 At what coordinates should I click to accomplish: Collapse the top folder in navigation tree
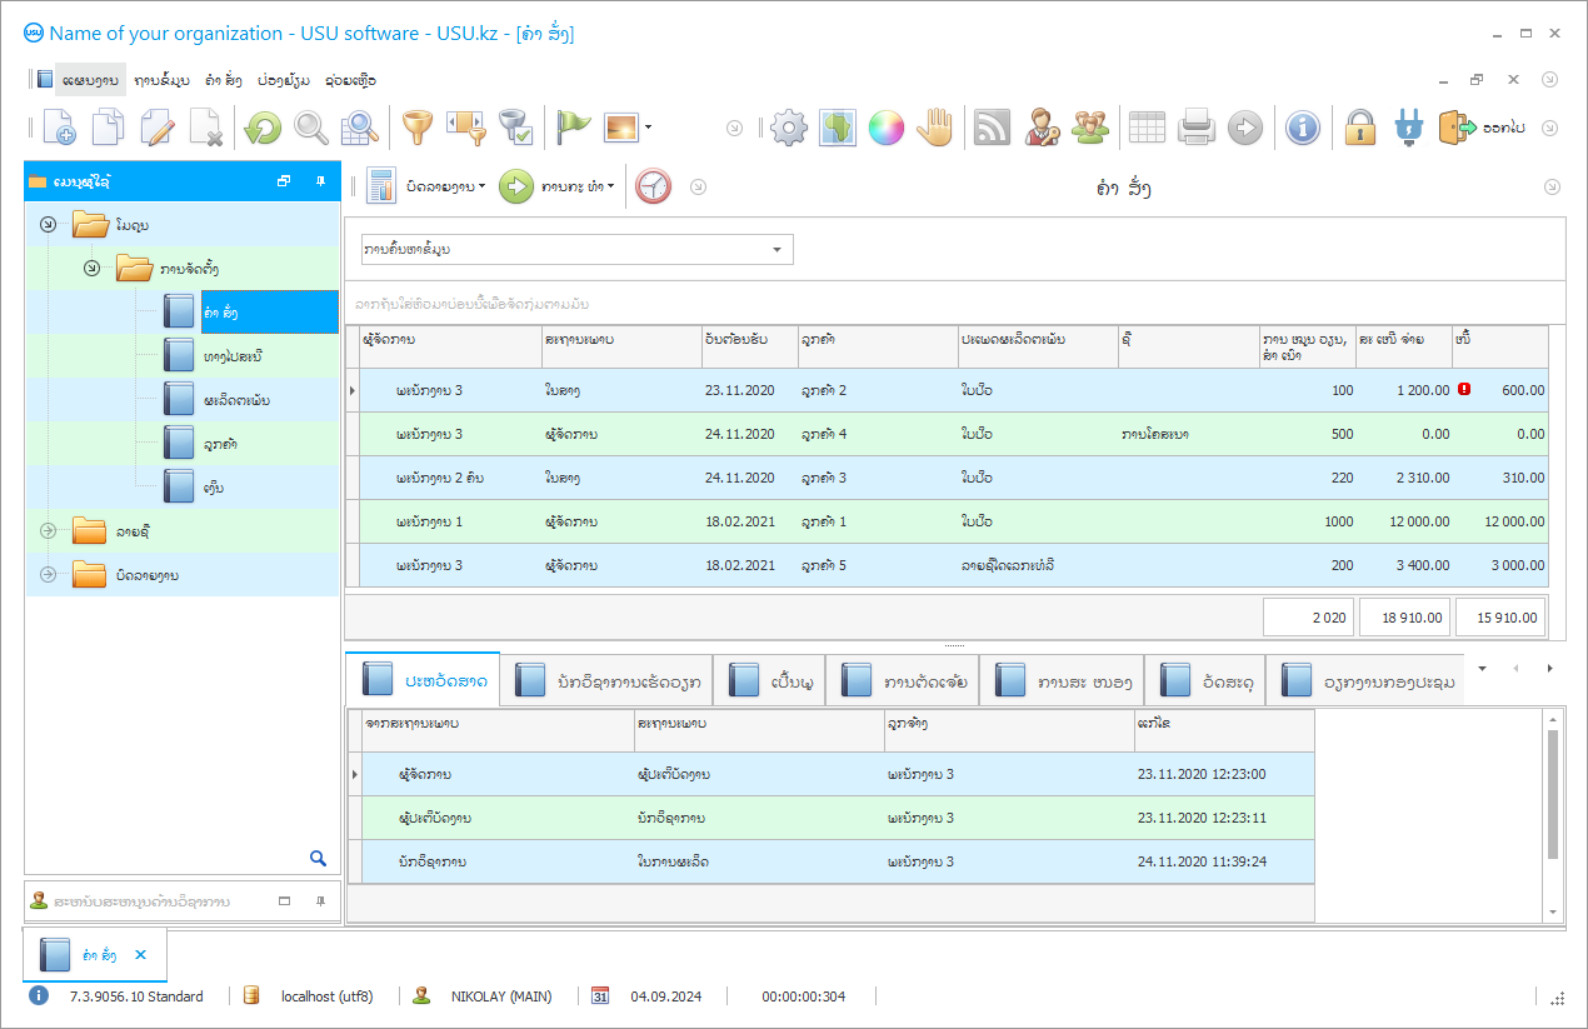coord(48,225)
